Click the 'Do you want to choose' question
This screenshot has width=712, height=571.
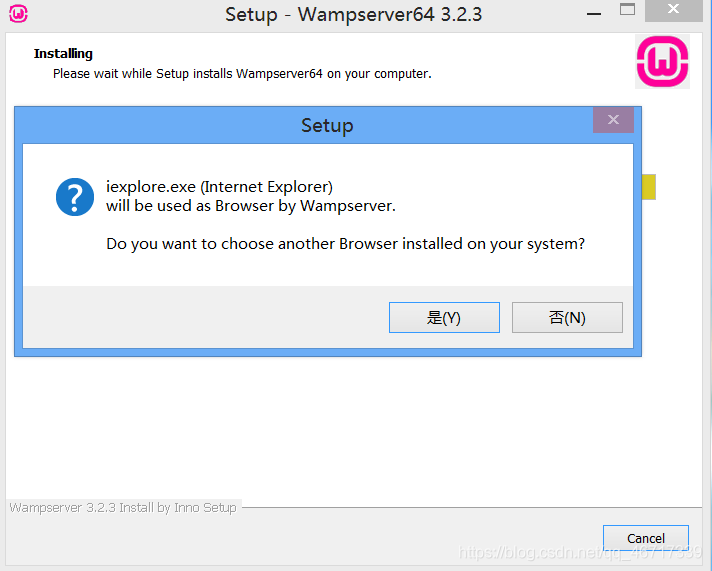tap(345, 244)
